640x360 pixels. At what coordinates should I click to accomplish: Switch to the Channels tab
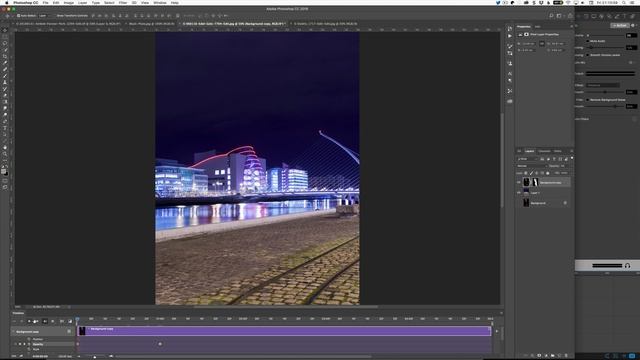point(544,151)
